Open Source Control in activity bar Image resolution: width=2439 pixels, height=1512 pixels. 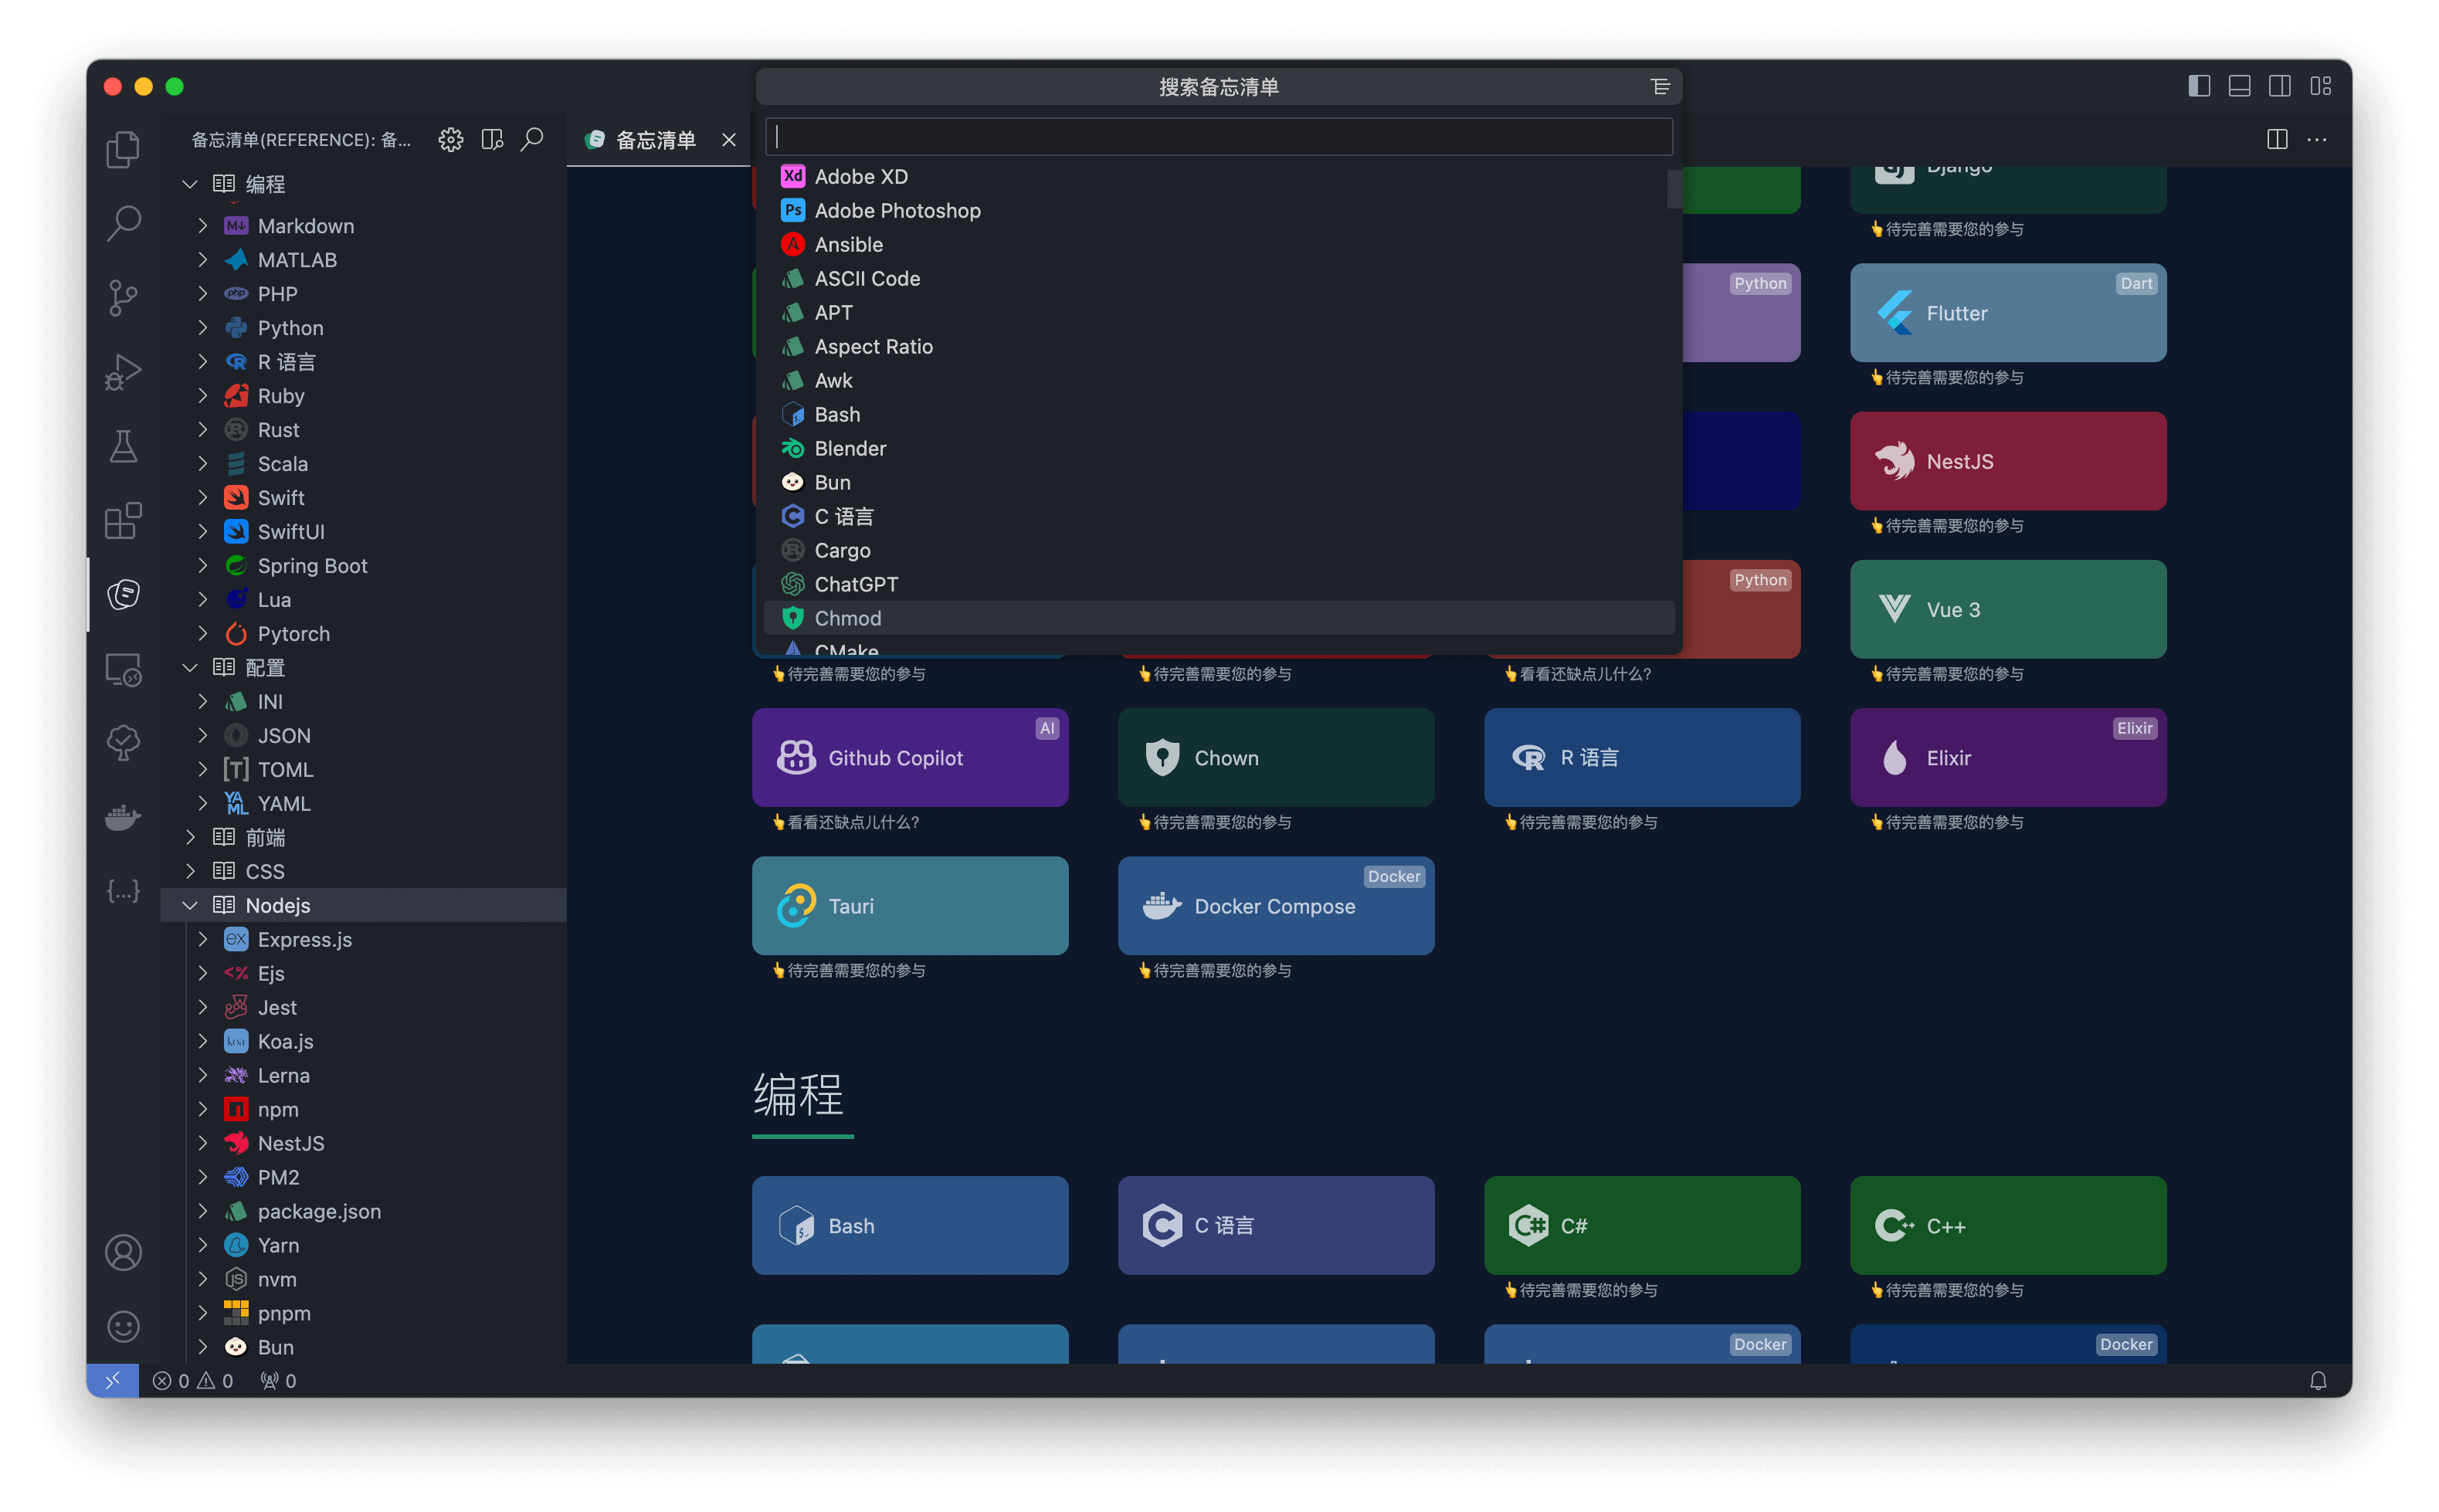(123, 298)
